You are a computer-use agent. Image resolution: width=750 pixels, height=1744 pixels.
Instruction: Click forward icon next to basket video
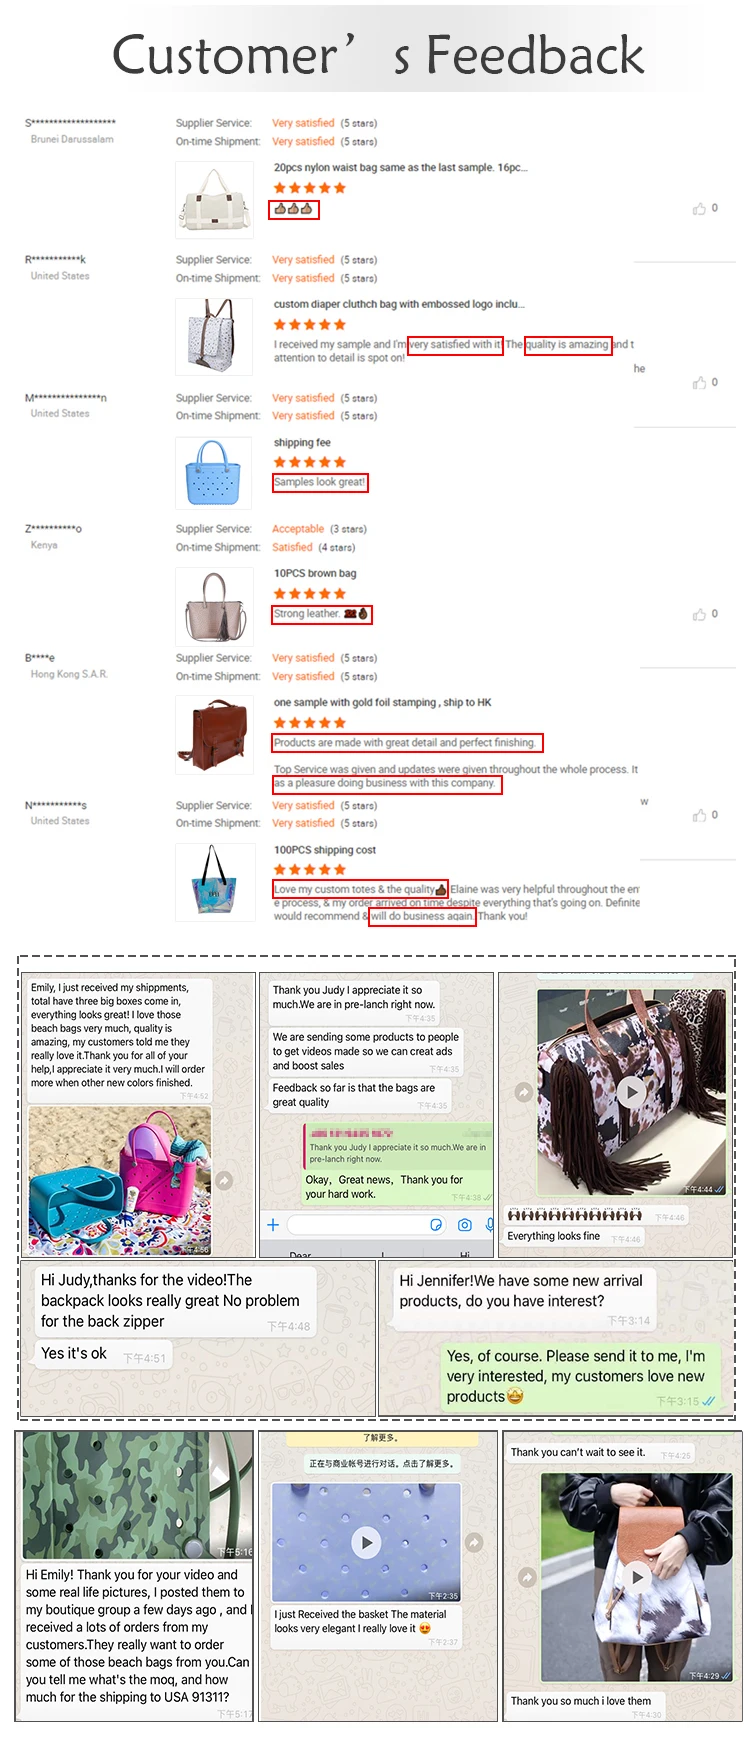[475, 1543]
